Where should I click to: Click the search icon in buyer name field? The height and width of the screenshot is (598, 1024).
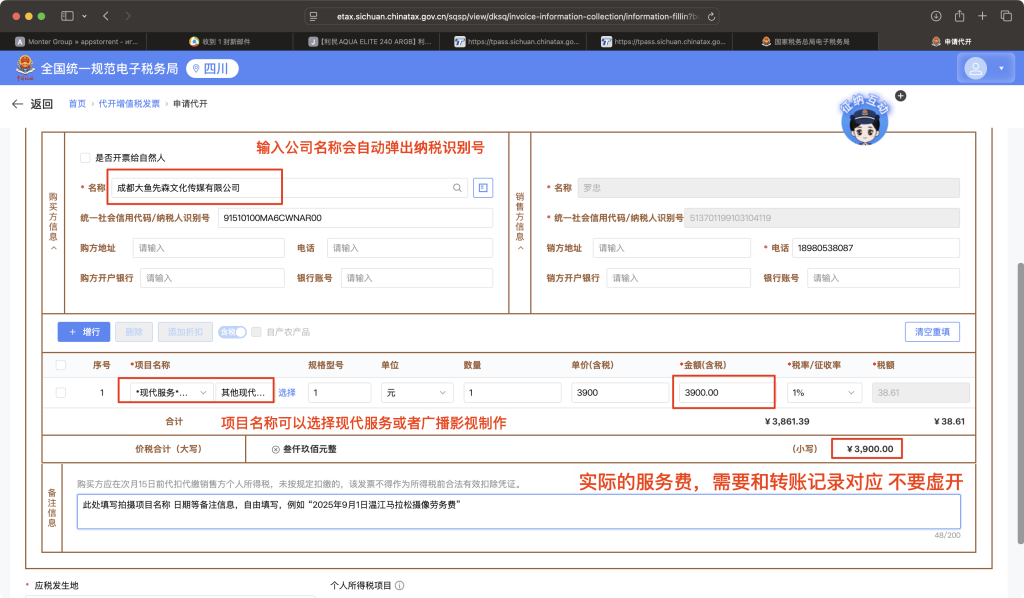point(457,187)
